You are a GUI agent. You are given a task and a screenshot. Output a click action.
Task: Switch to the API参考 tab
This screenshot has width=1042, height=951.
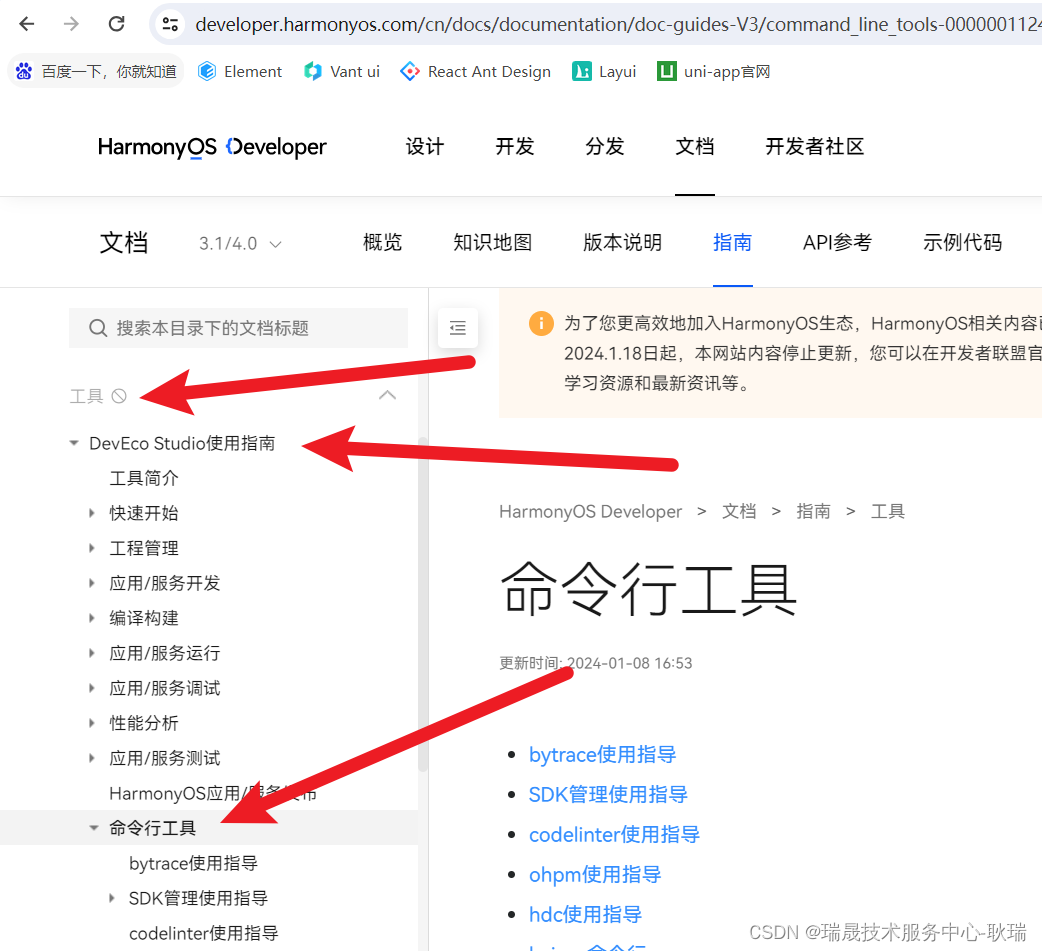837,243
